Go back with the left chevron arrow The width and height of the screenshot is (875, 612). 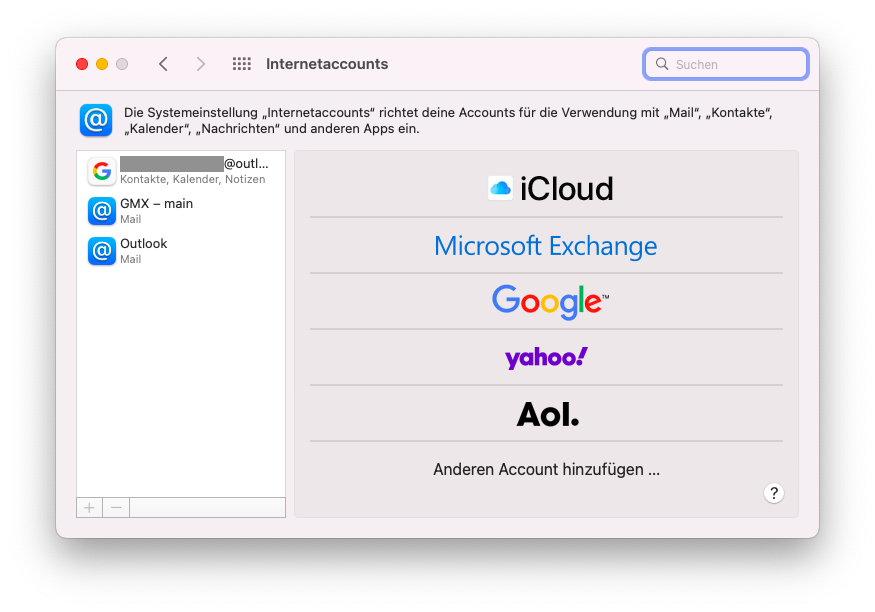pyautogui.click(x=164, y=64)
